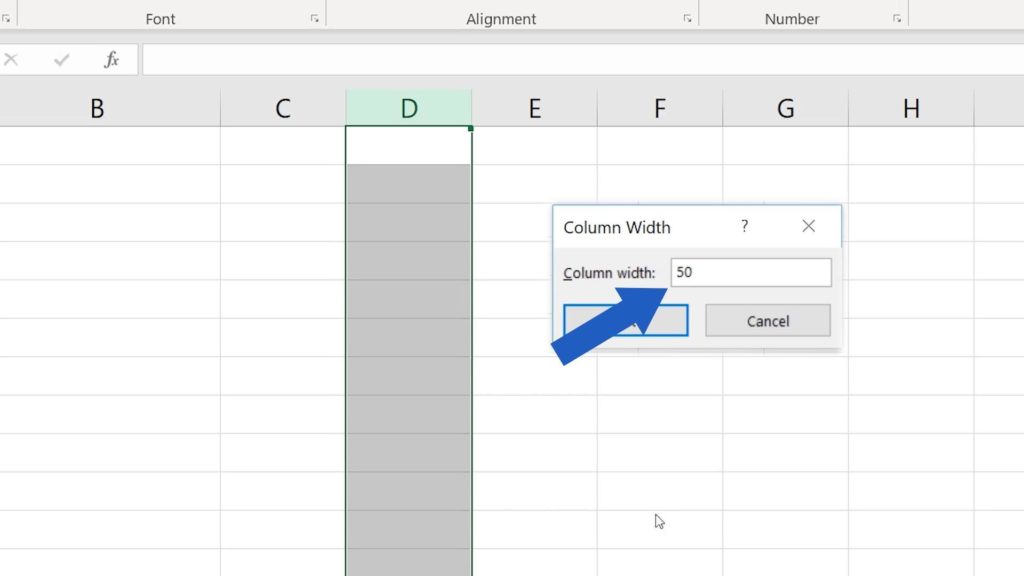Image resolution: width=1024 pixels, height=576 pixels.
Task: Click the active white cell atop column D
Action: (409, 146)
